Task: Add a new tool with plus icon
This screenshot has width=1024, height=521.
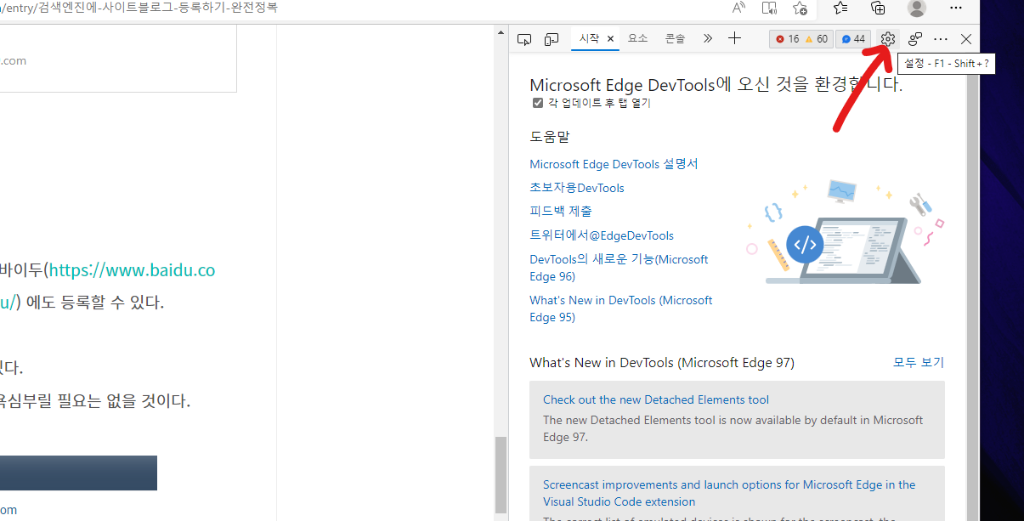Action: pyautogui.click(x=735, y=39)
